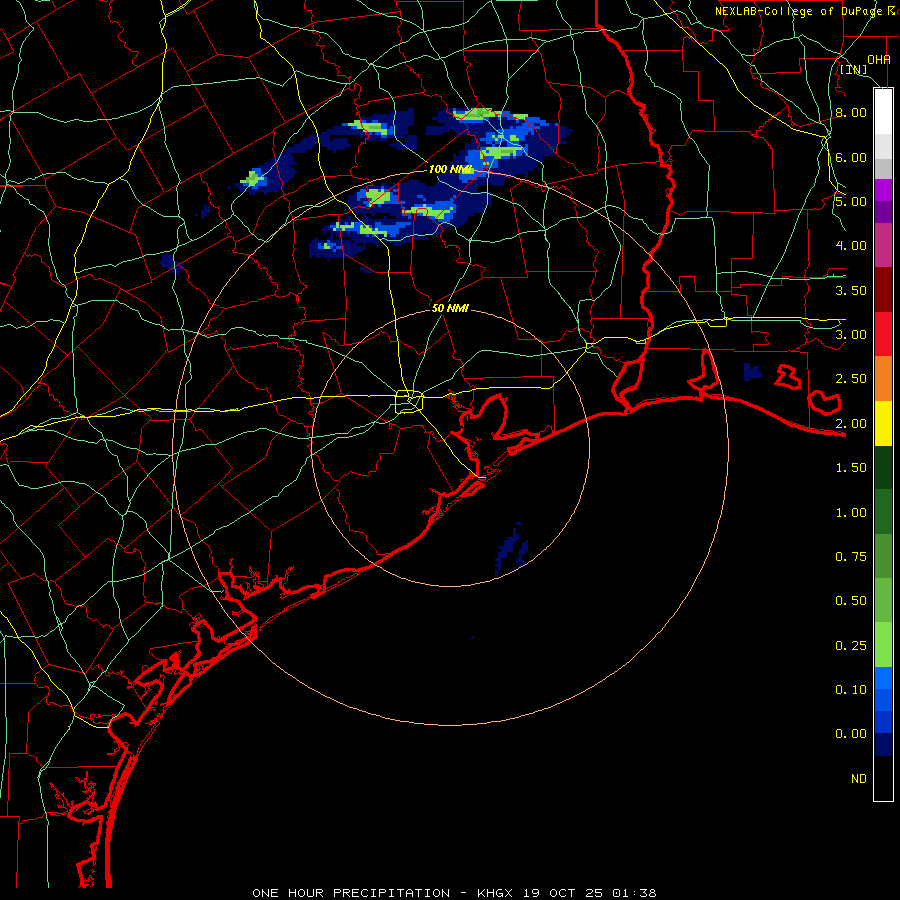Click the 8.00 legend value
This screenshot has height=900, width=900.
click(851, 112)
